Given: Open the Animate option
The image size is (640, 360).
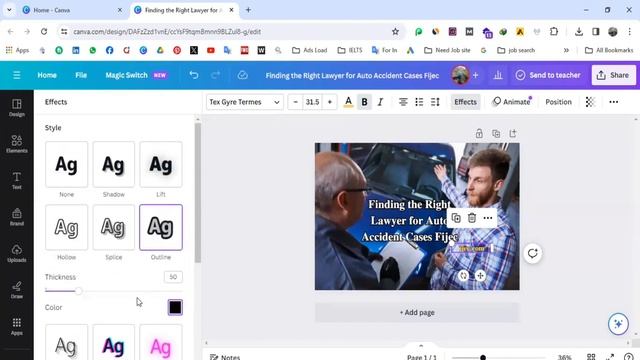Looking at the screenshot, I should (x=511, y=102).
